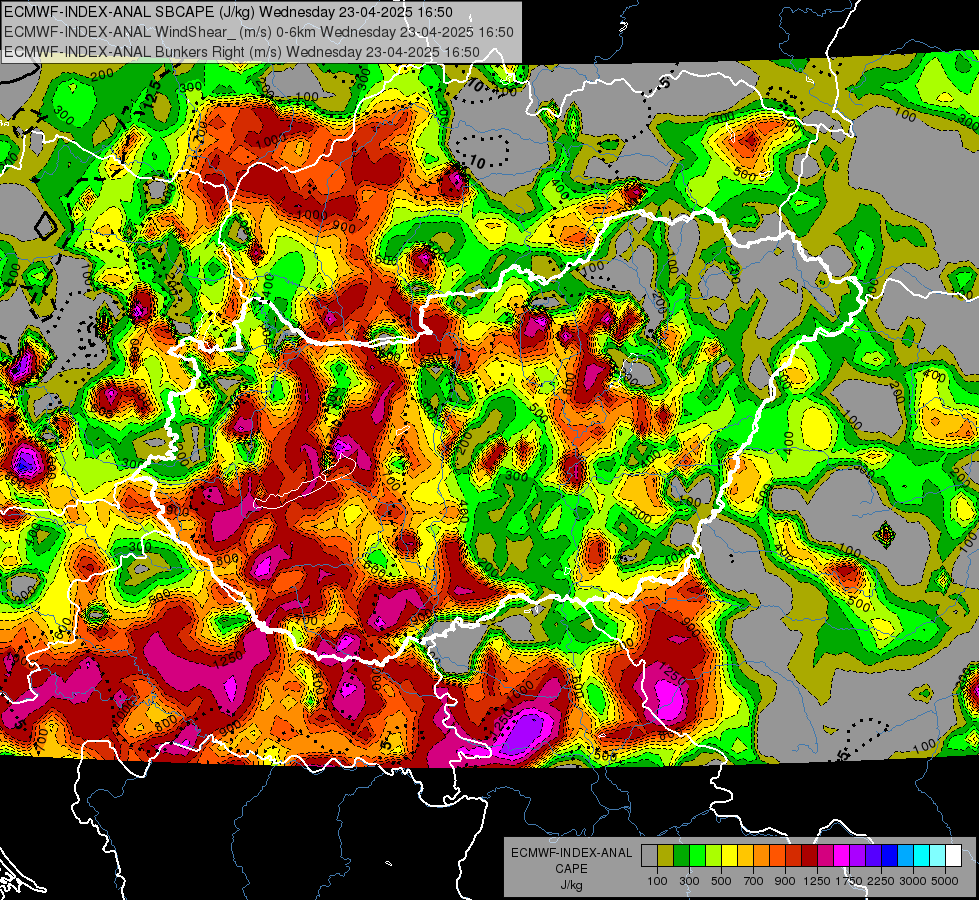This screenshot has height=900, width=979.
Task: Click the orange swatch above the 700 tick
Action: click(x=762, y=855)
